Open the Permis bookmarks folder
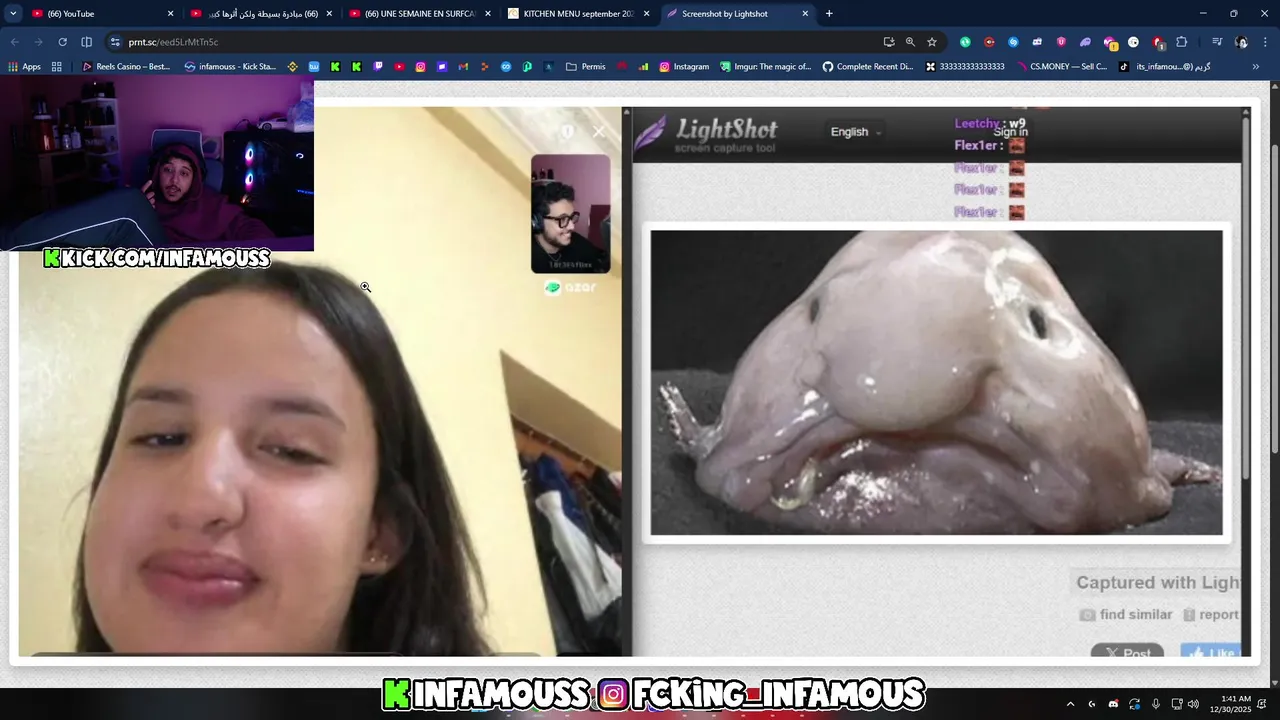 click(585, 67)
